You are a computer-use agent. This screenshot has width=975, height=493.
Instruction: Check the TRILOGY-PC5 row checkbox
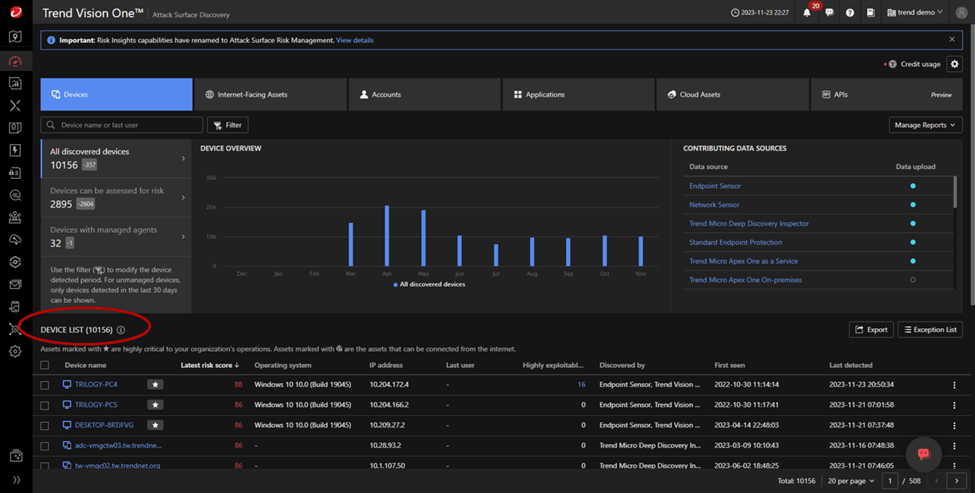click(45, 405)
